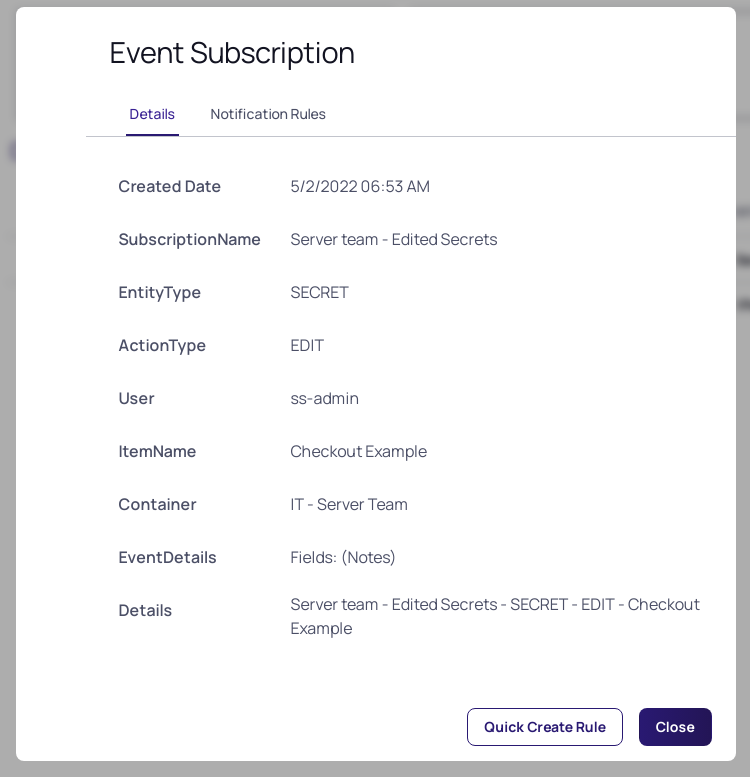This screenshot has height=777, width=750.
Task: Click the Event Subscription heading
Action: [232, 53]
